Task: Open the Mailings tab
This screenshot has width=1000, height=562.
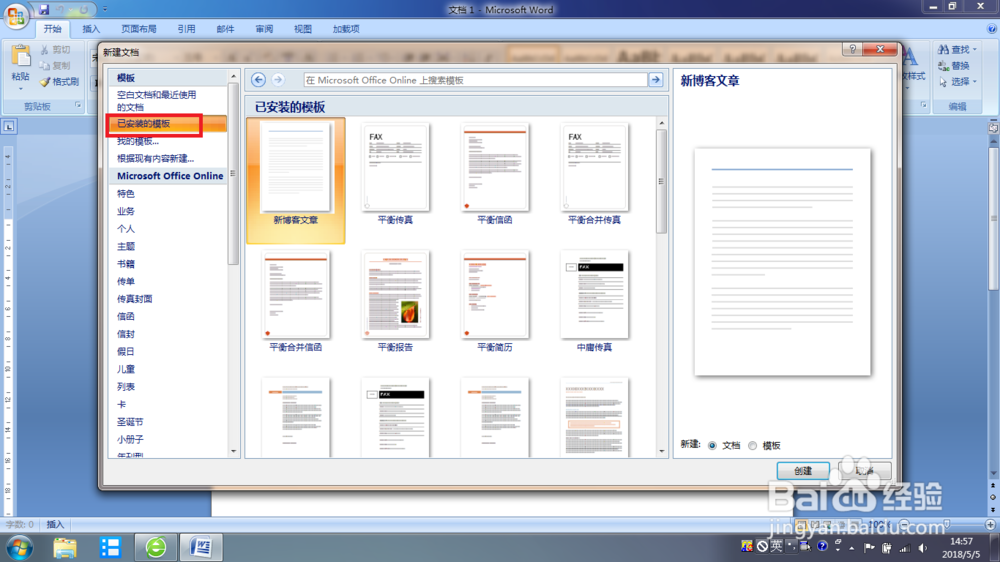Action: 225,29
